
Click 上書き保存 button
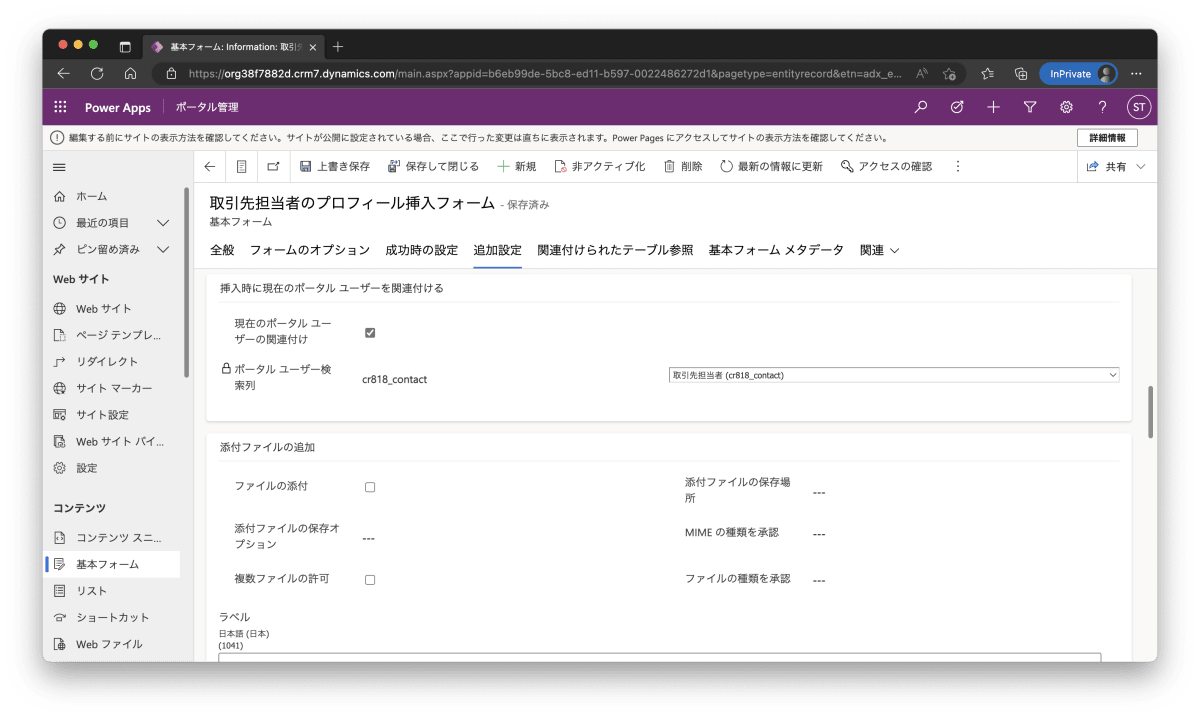click(334, 166)
